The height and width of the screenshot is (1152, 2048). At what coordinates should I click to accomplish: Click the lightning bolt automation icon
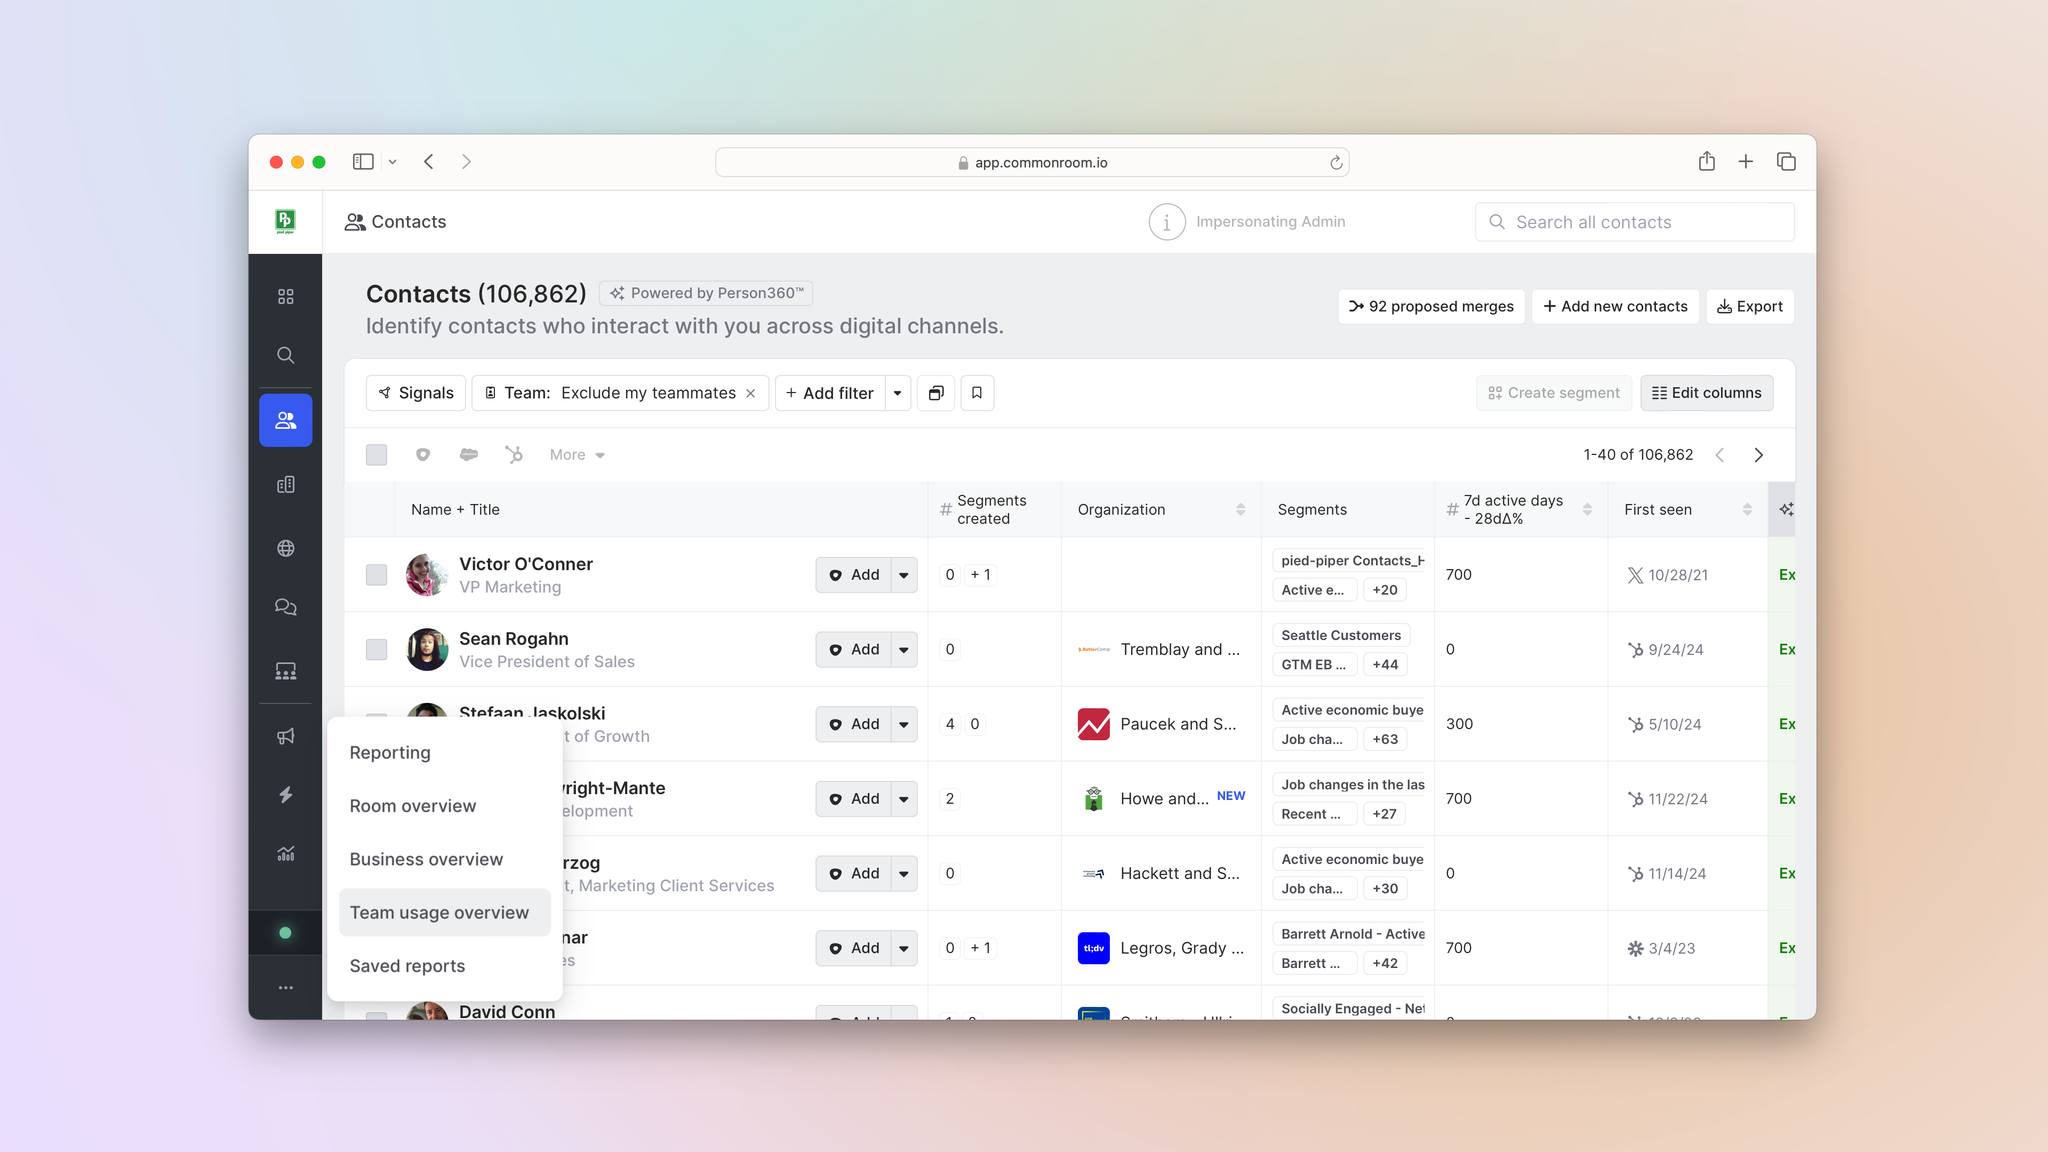tap(286, 795)
